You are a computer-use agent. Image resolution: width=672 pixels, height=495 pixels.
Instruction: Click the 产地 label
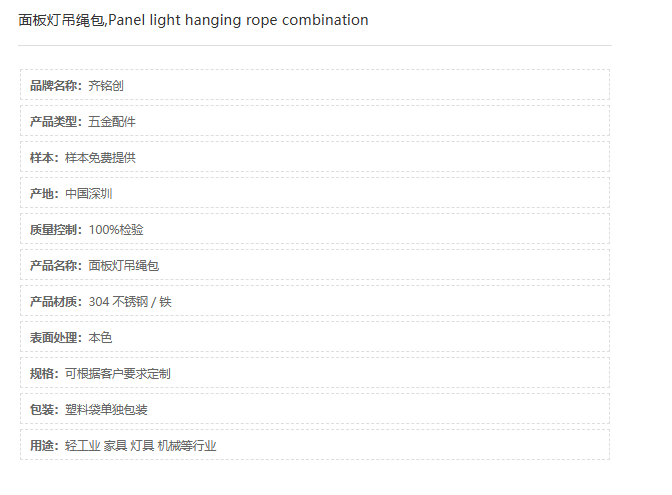pyautogui.click(x=44, y=194)
